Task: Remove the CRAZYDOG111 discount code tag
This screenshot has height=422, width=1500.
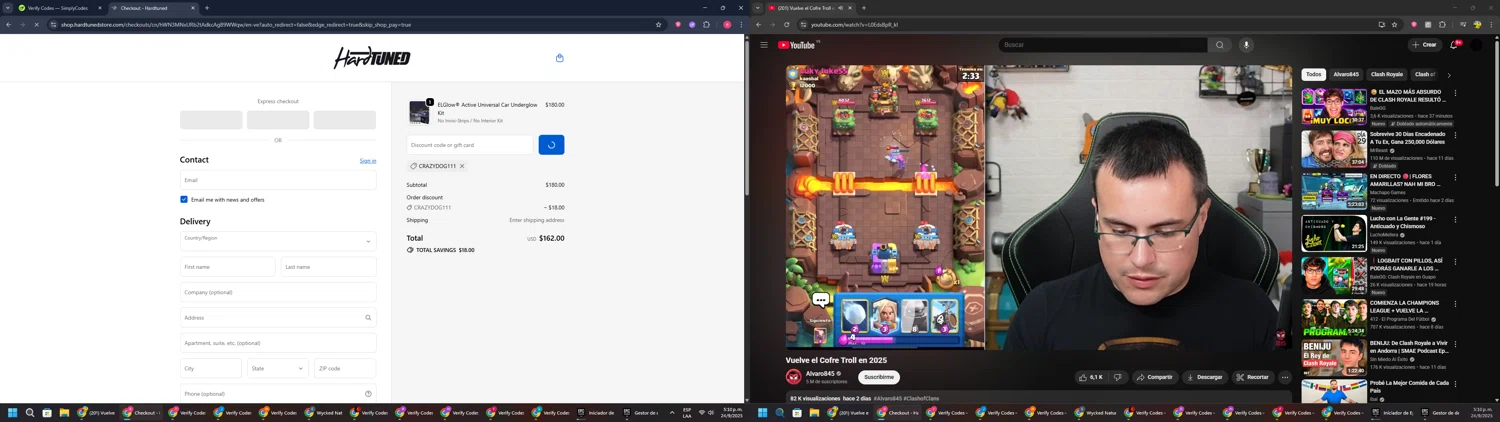Action: pyautogui.click(x=462, y=166)
